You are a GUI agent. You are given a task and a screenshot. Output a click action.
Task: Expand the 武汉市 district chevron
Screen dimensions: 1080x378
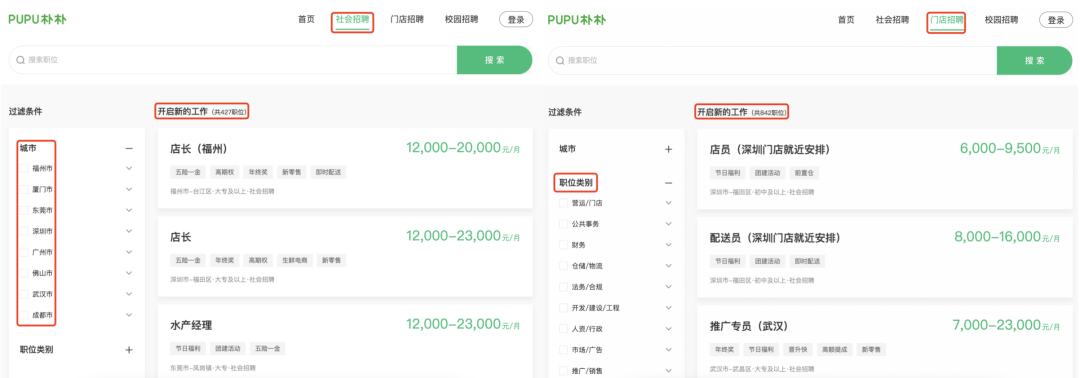pos(129,293)
